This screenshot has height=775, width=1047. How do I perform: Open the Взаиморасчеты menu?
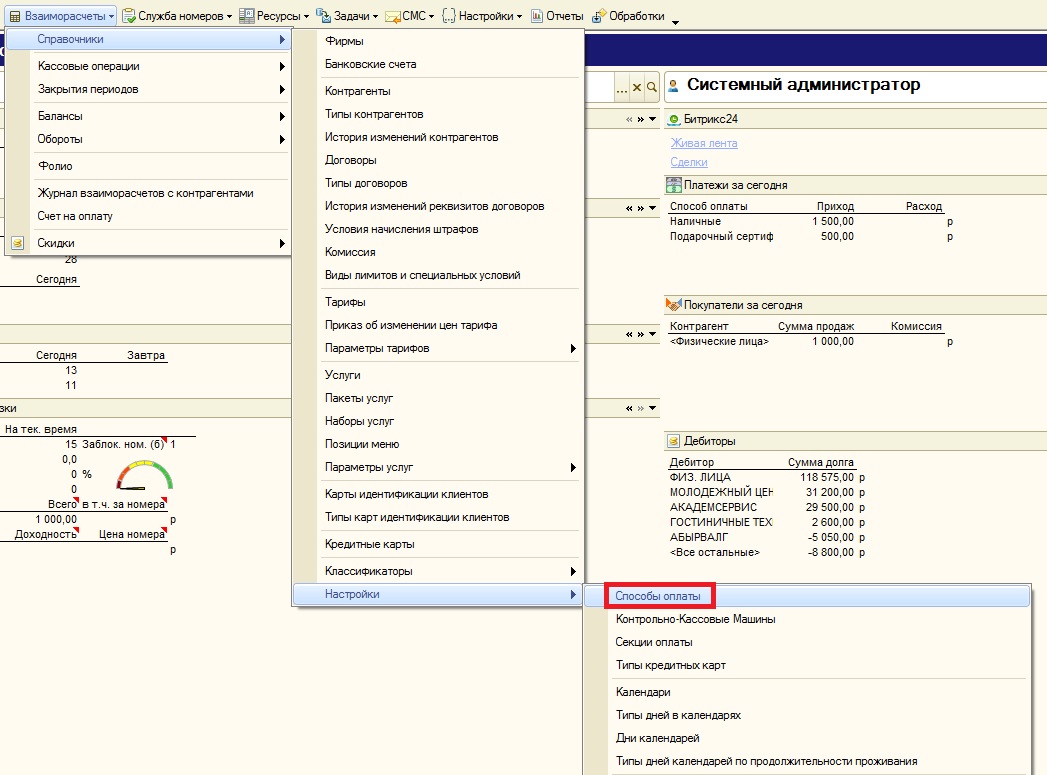[61, 16]
